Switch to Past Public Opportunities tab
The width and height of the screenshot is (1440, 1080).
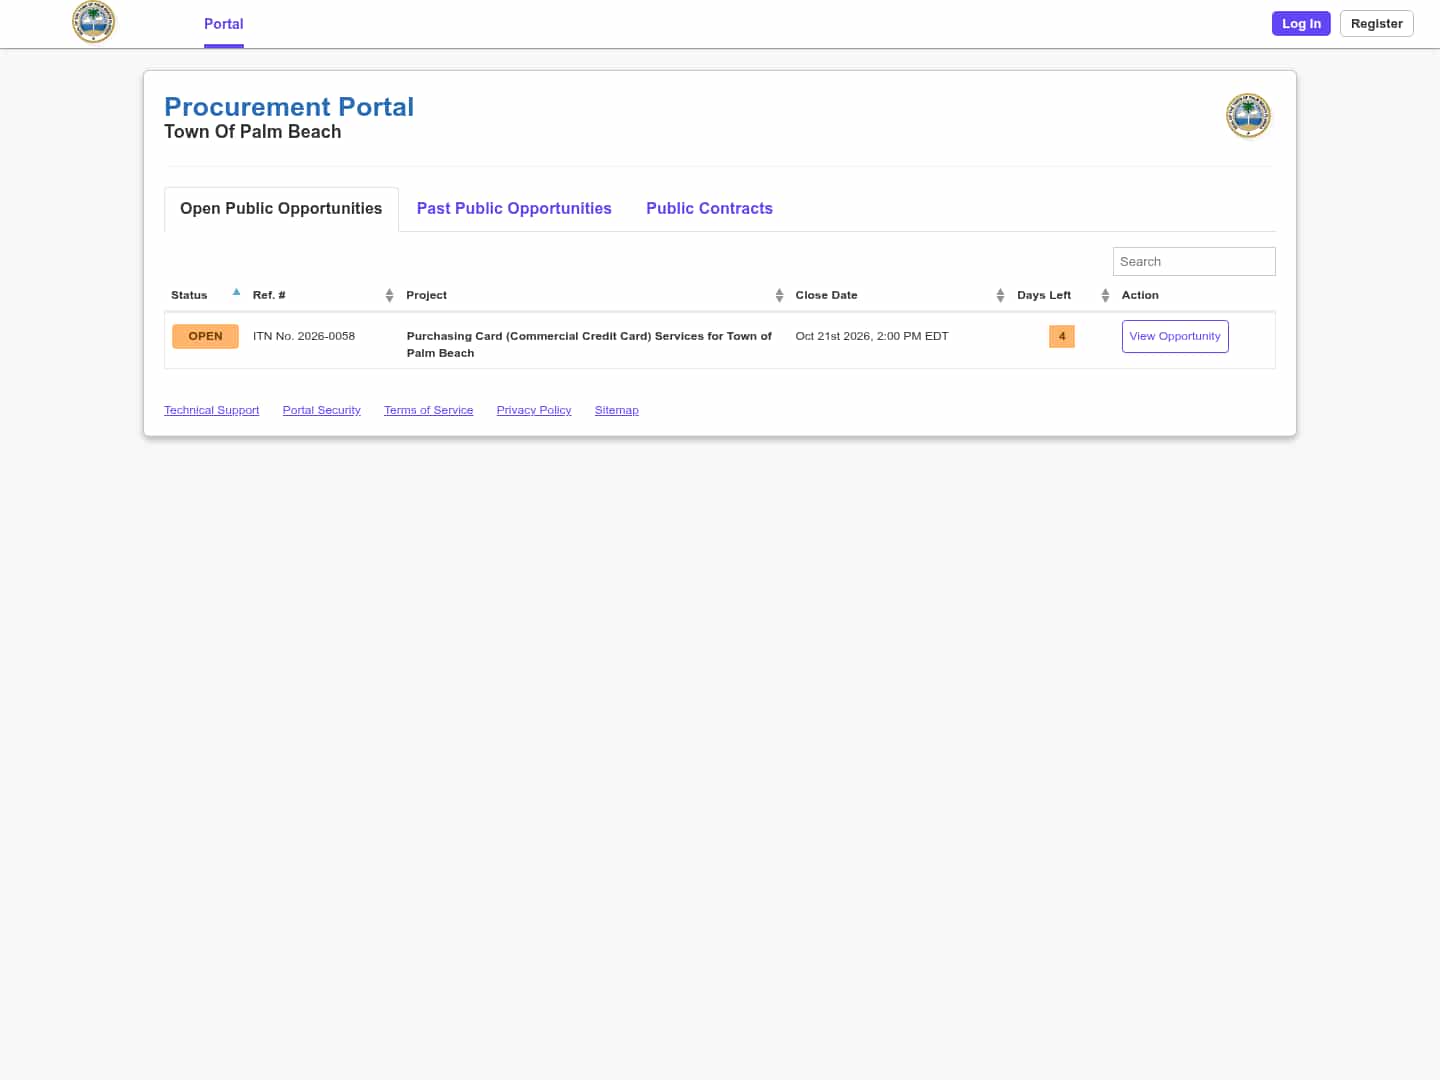(514, 208)
